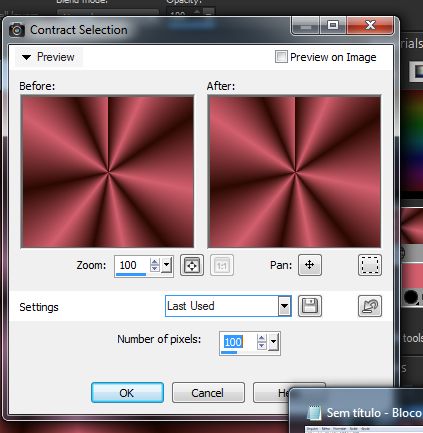Increase Number of pixels with up arrow
Image resolution: width=423 pixels, height=433 pixels.
[262, 339]
